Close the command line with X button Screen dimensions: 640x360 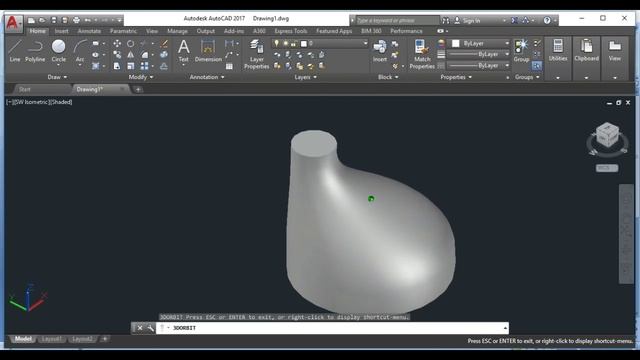click(x=140, y=328)
